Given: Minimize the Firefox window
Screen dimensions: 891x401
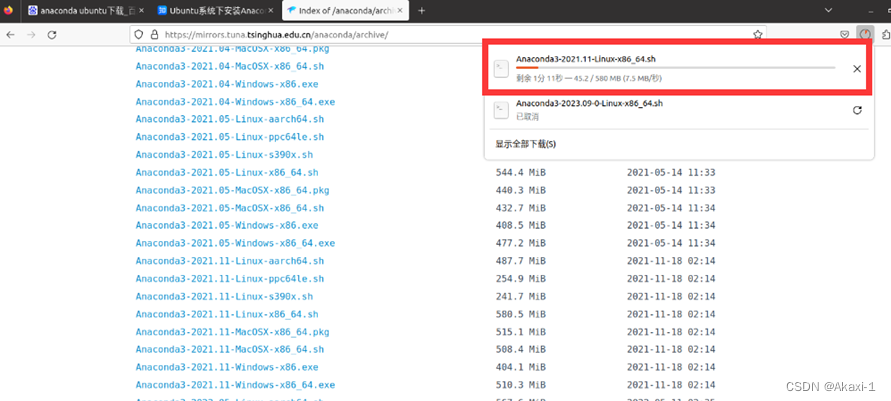Looking at the screenshot, I should tap(872, 10).
